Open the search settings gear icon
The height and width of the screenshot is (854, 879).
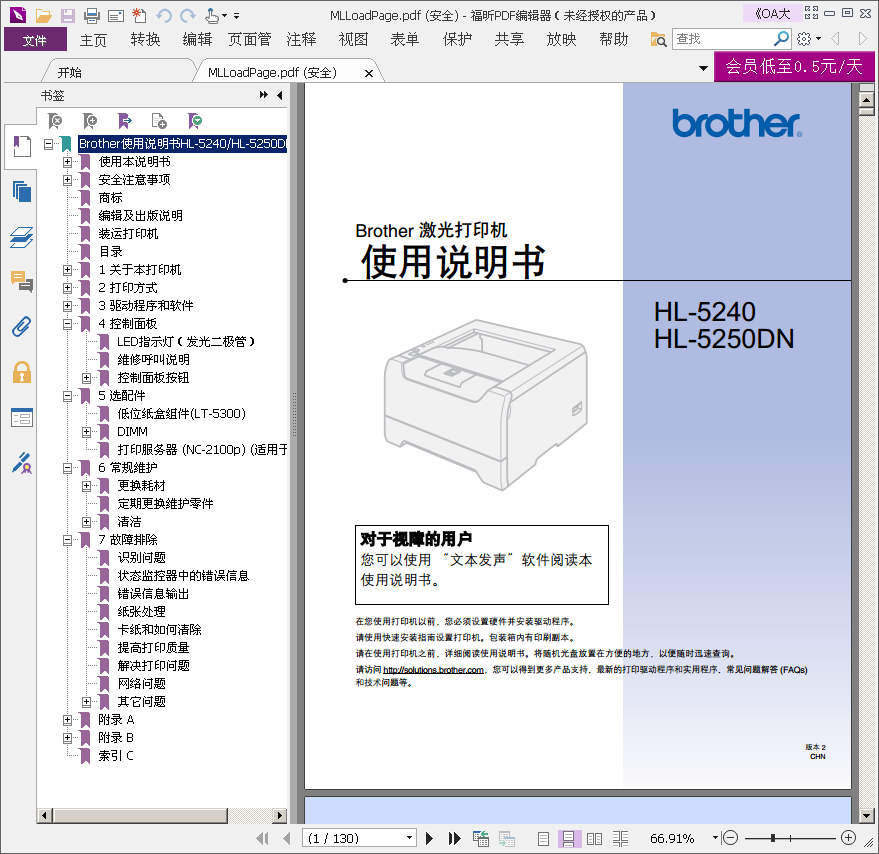[x=804, y=39]
